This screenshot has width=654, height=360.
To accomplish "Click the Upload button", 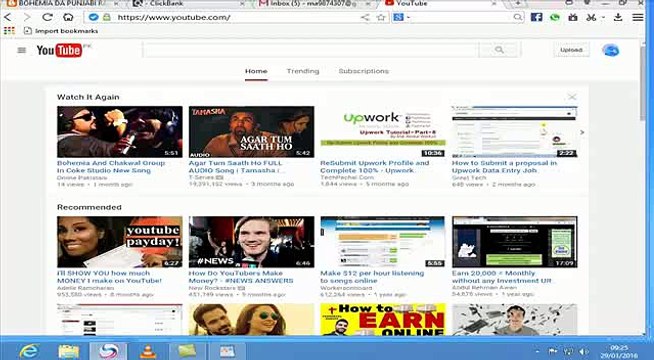I will point(571,50).
